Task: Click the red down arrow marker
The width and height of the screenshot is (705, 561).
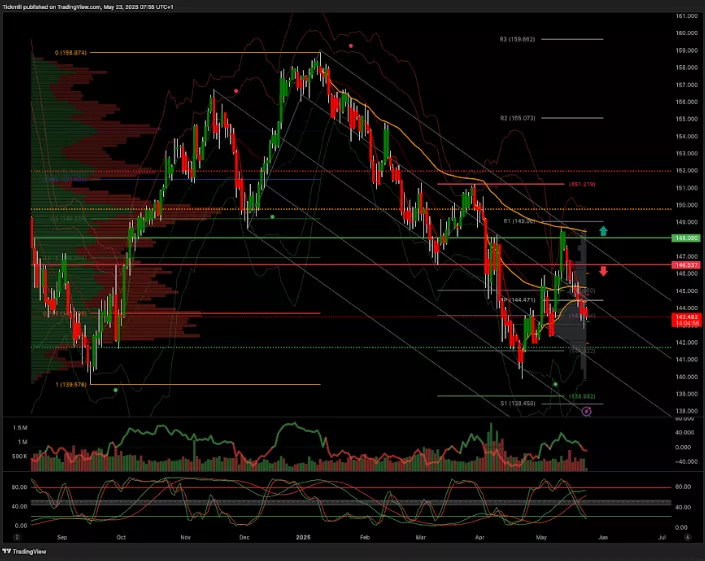Action: pos(603,272)
